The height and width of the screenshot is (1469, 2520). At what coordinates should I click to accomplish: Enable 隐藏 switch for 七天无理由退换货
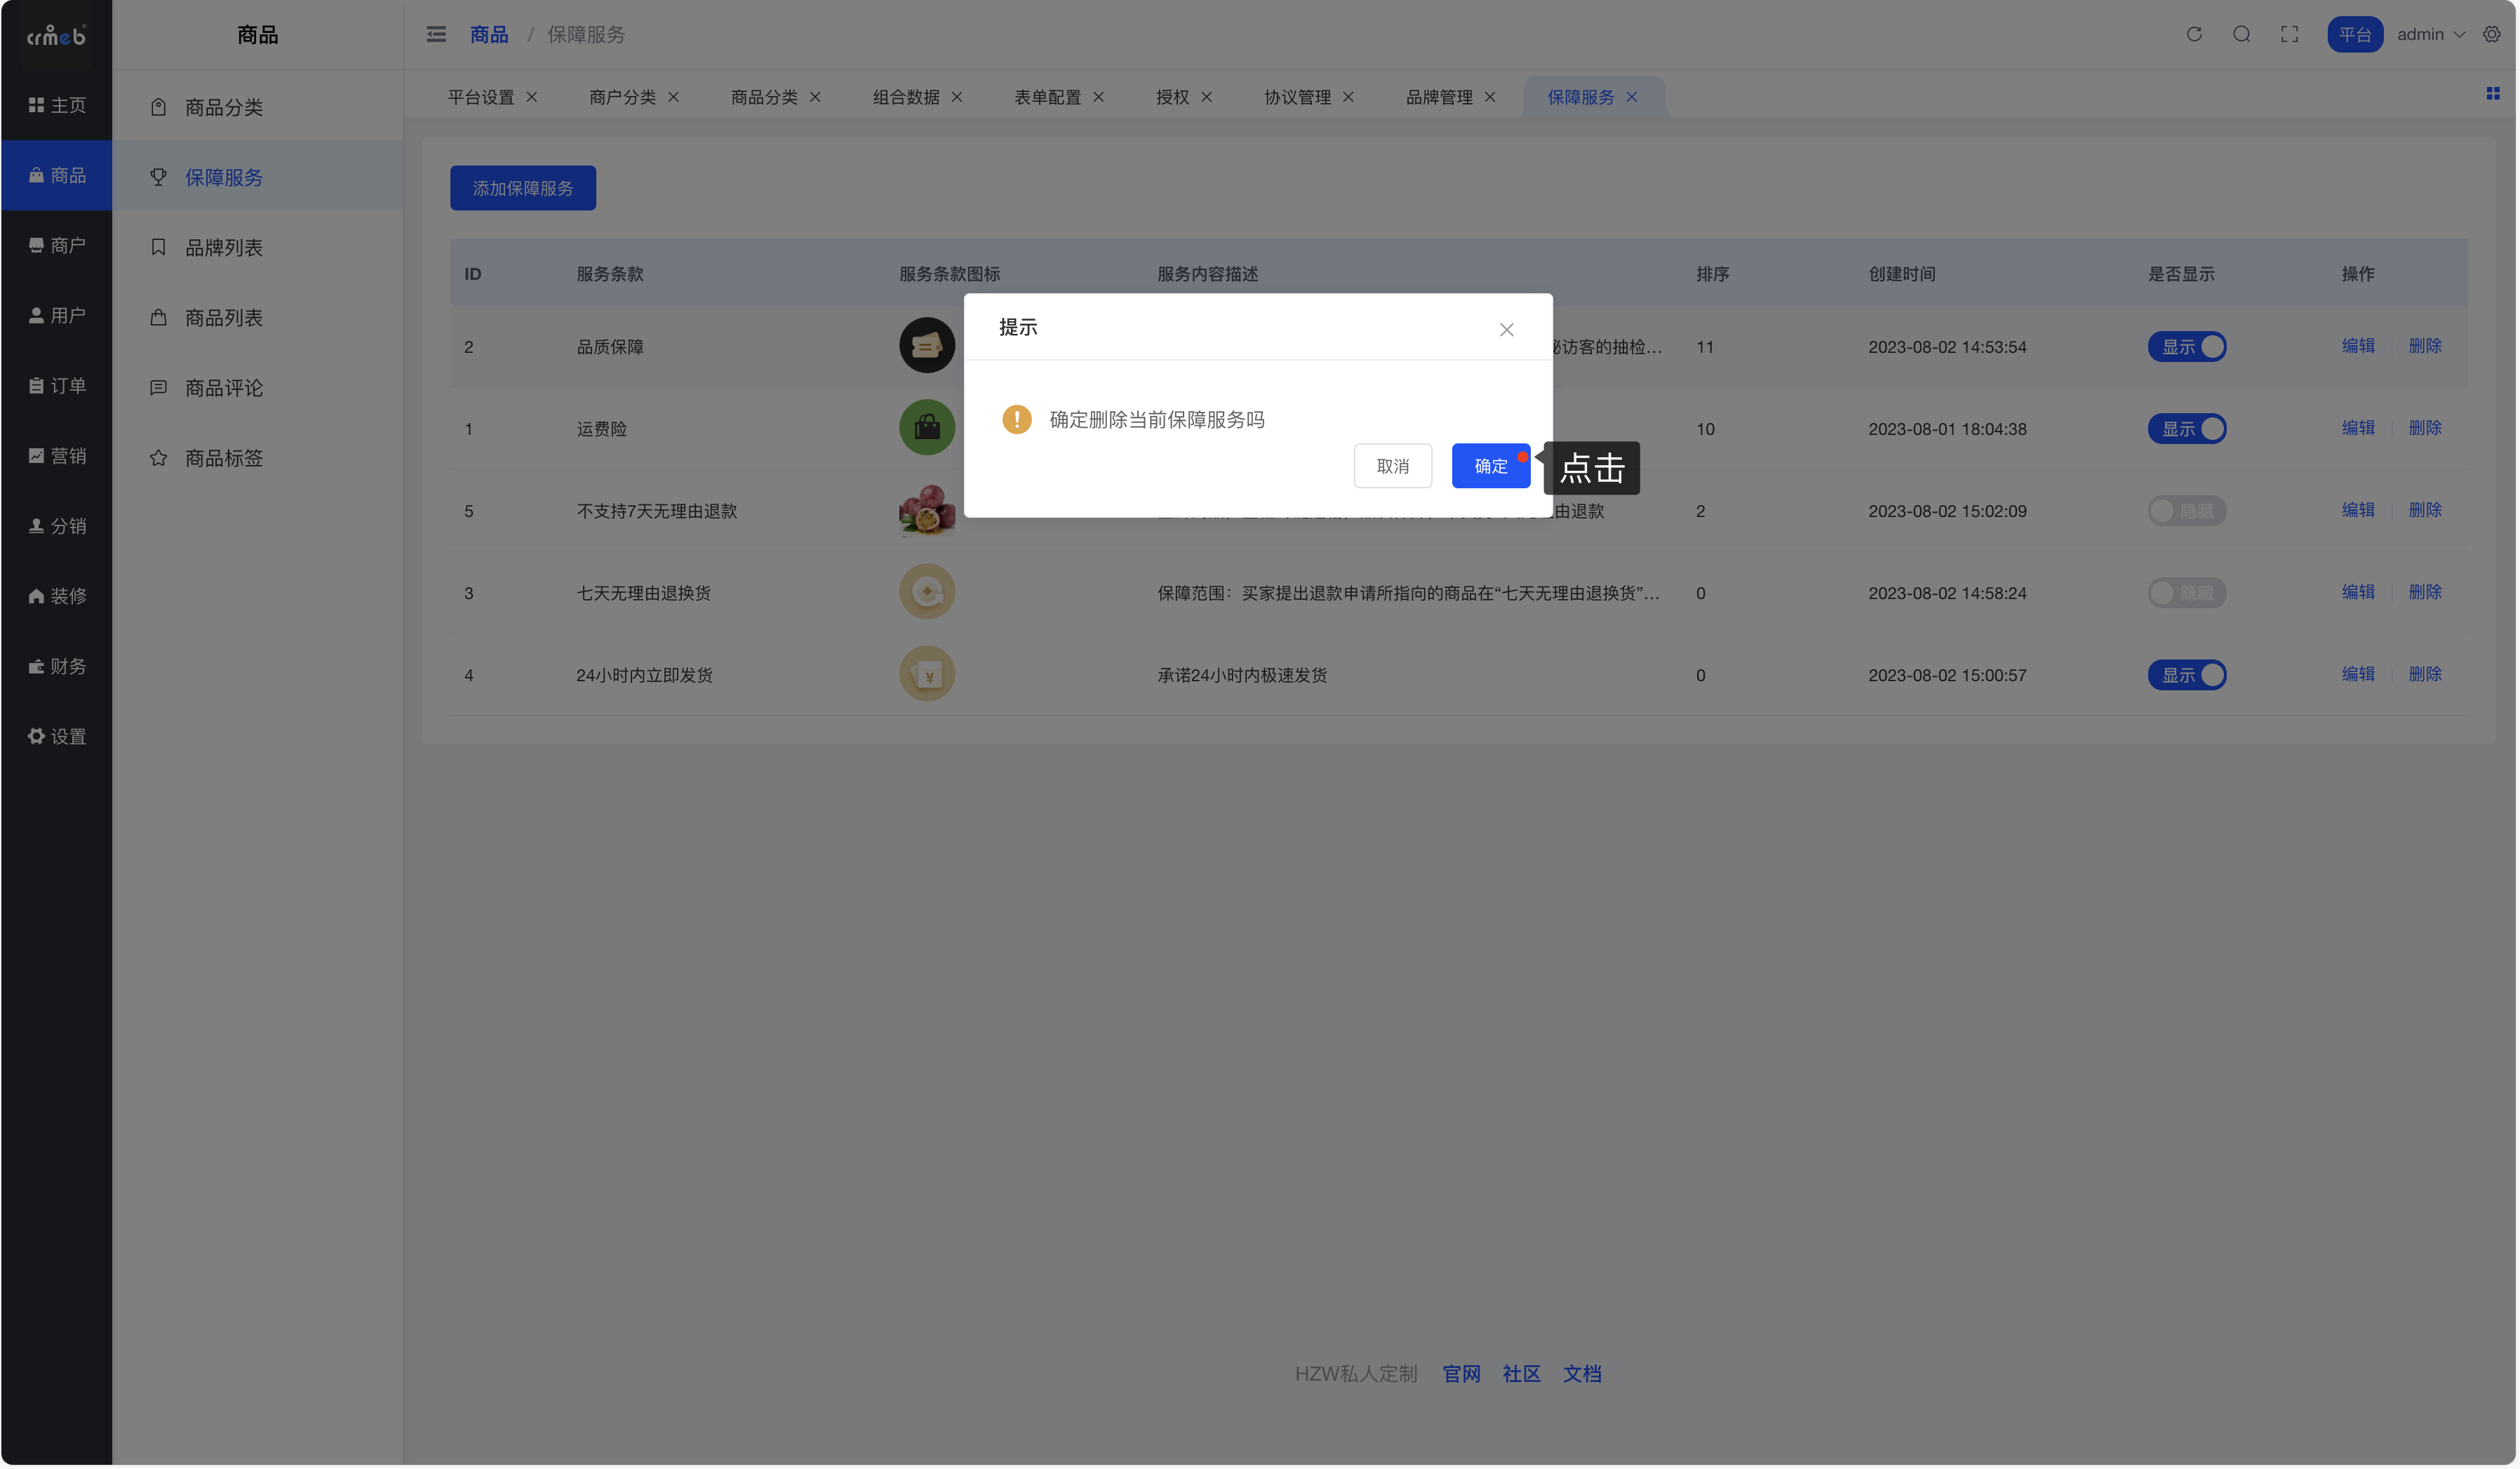point(2186,593)
